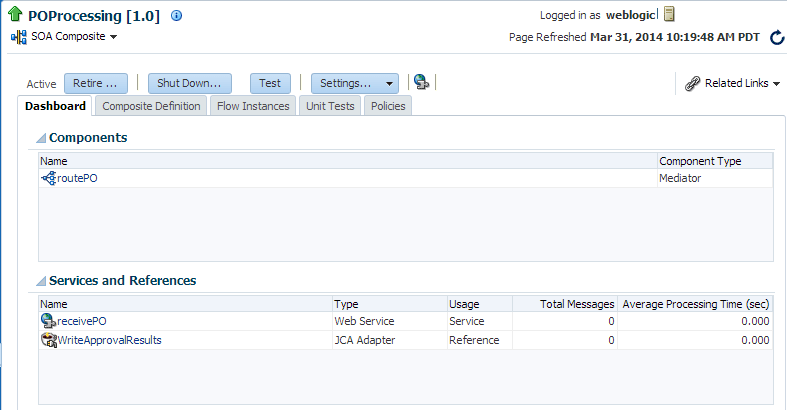Open the blue information icon next to POProcessing [1.0]
Viewport: 787px width, 410px height.
pyautogui.click(x=176, y=16)
